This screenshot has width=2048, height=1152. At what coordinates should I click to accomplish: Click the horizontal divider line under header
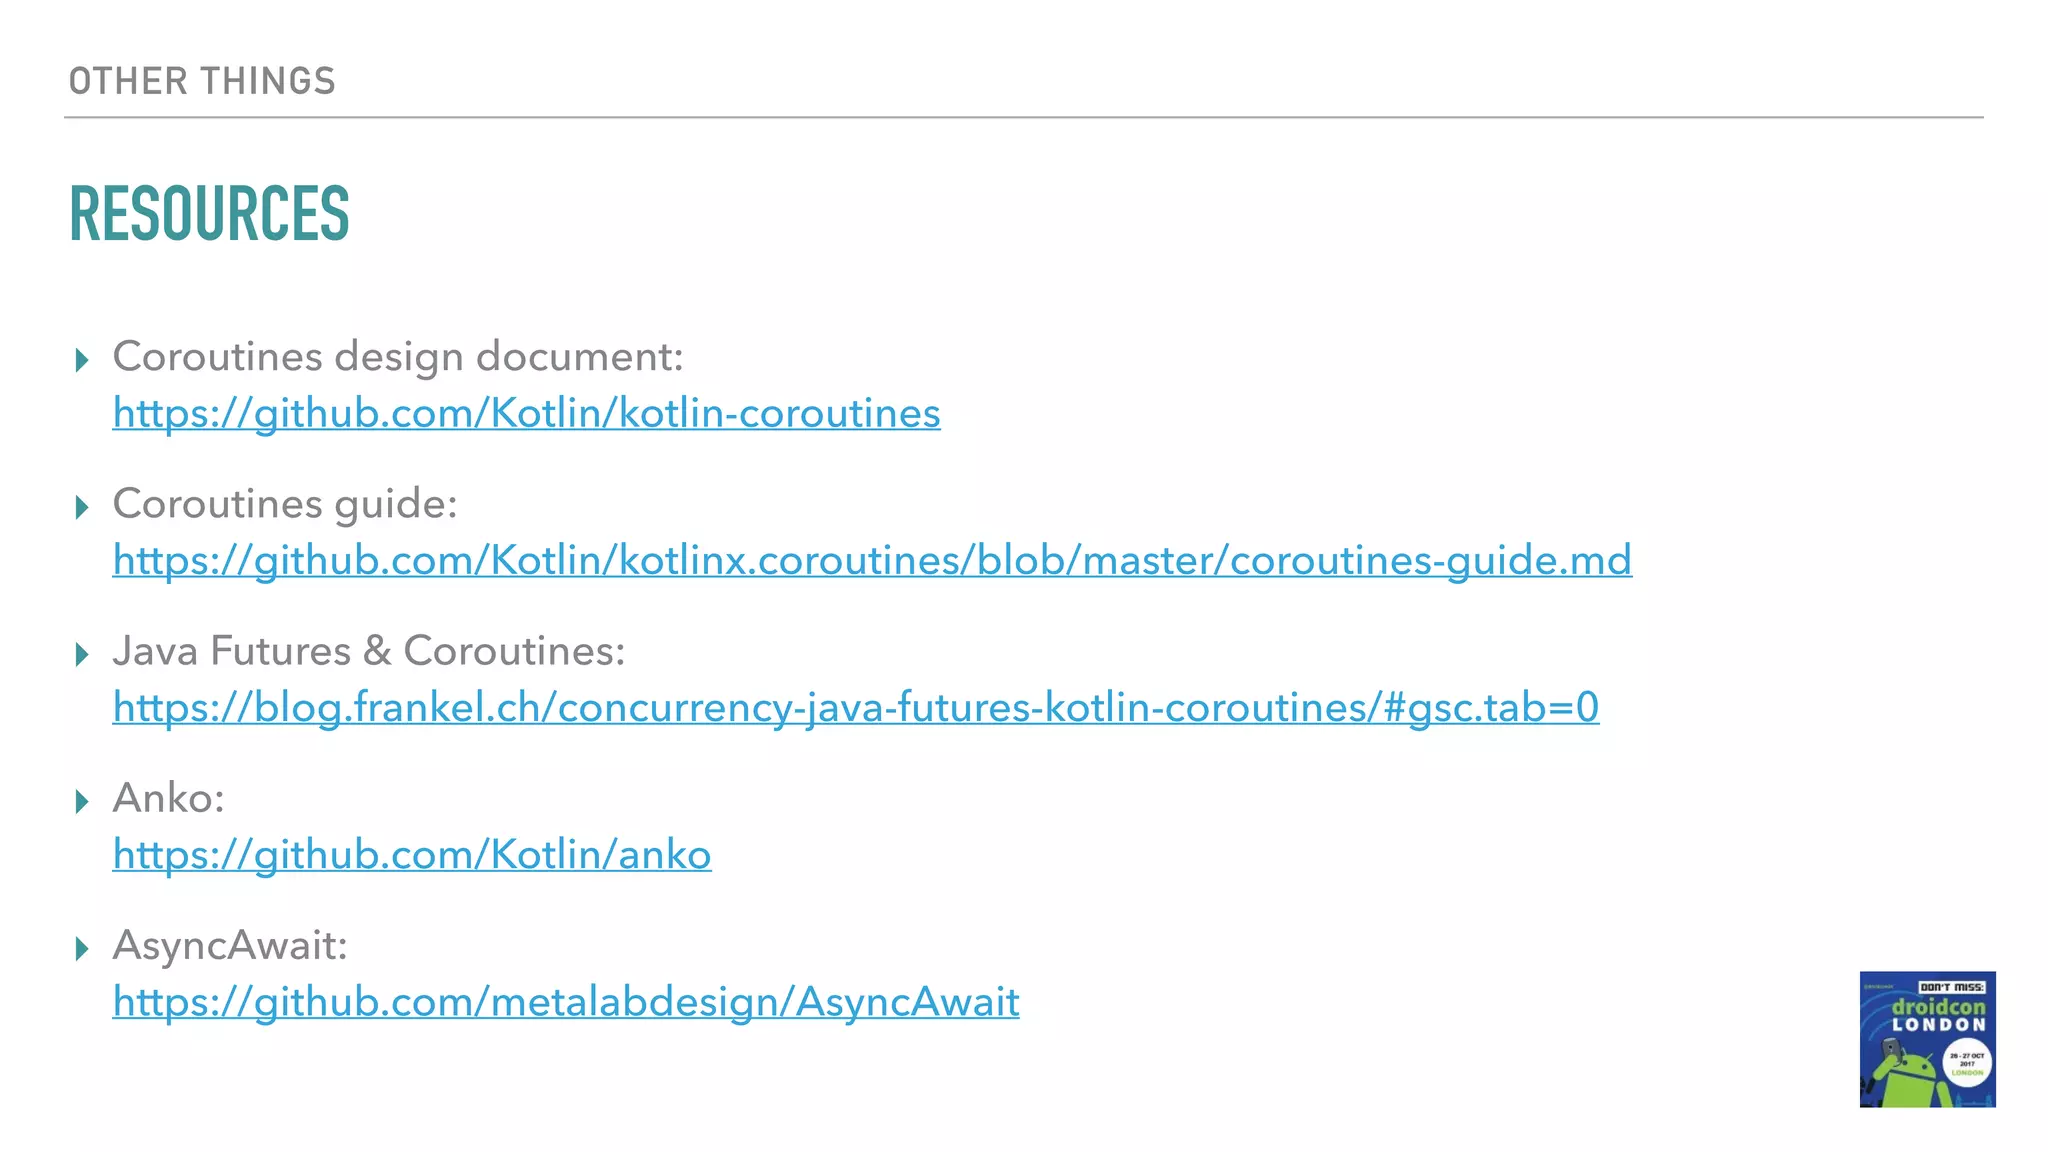coord(1023,117)
